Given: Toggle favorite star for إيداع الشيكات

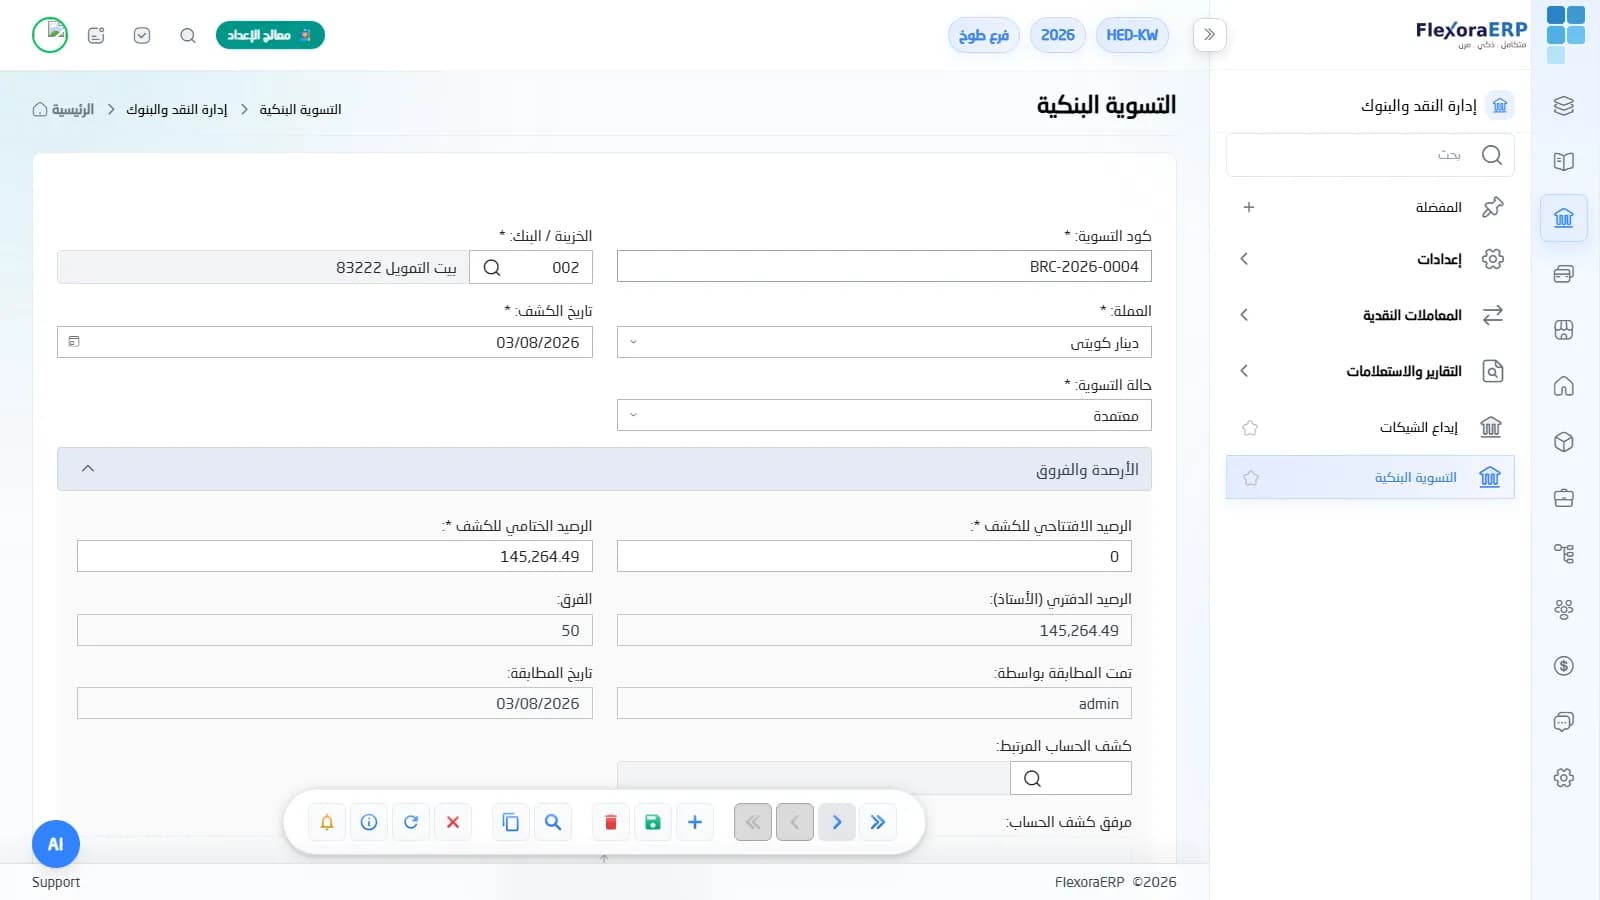Looking at the screenshot, I should click(1250, 428).
